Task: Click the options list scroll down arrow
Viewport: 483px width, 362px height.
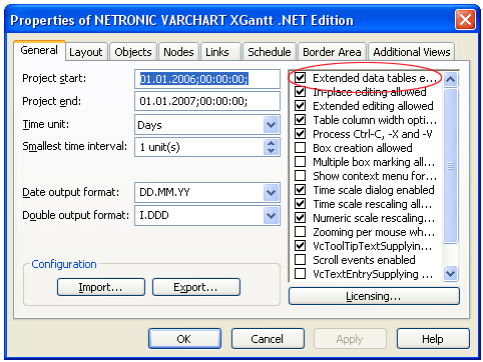Action: (450, 274)
